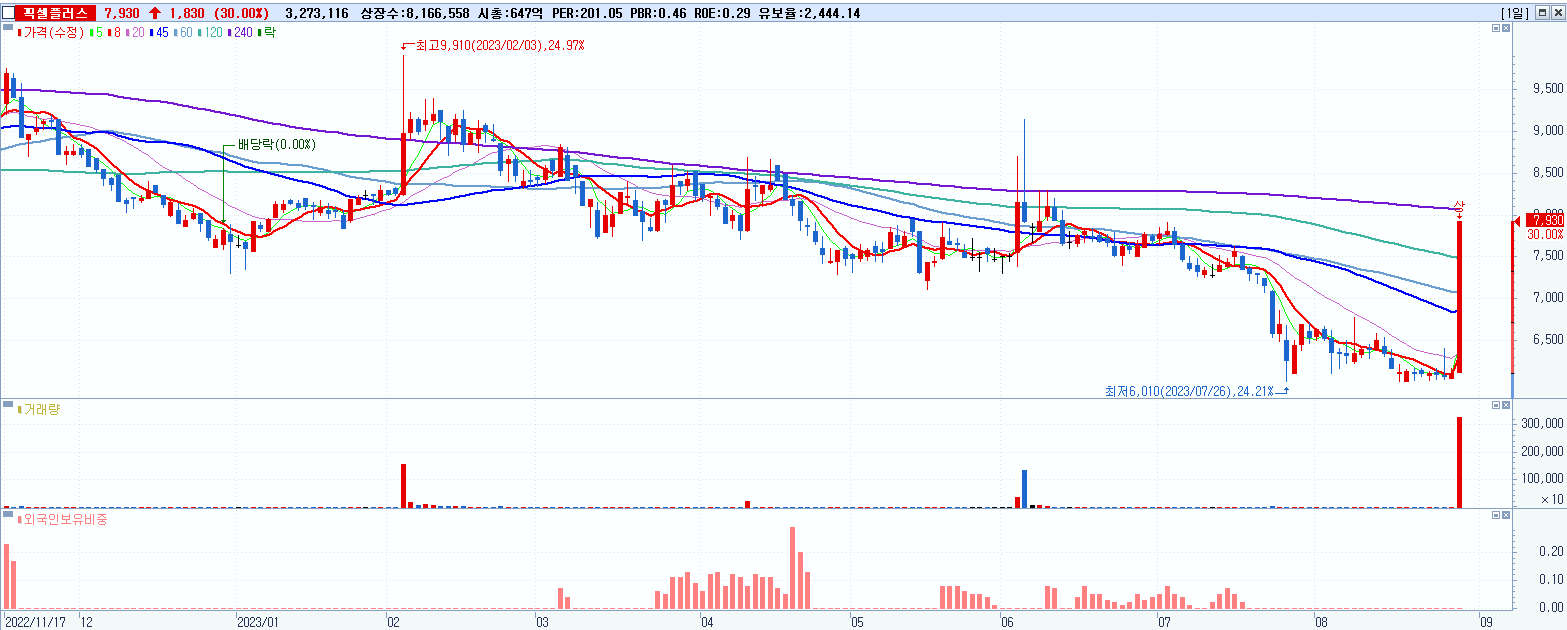Viewport: 1567px width, 630px height.
Task: Collapse volume pane via top-left gray handle
Action: 7,406
